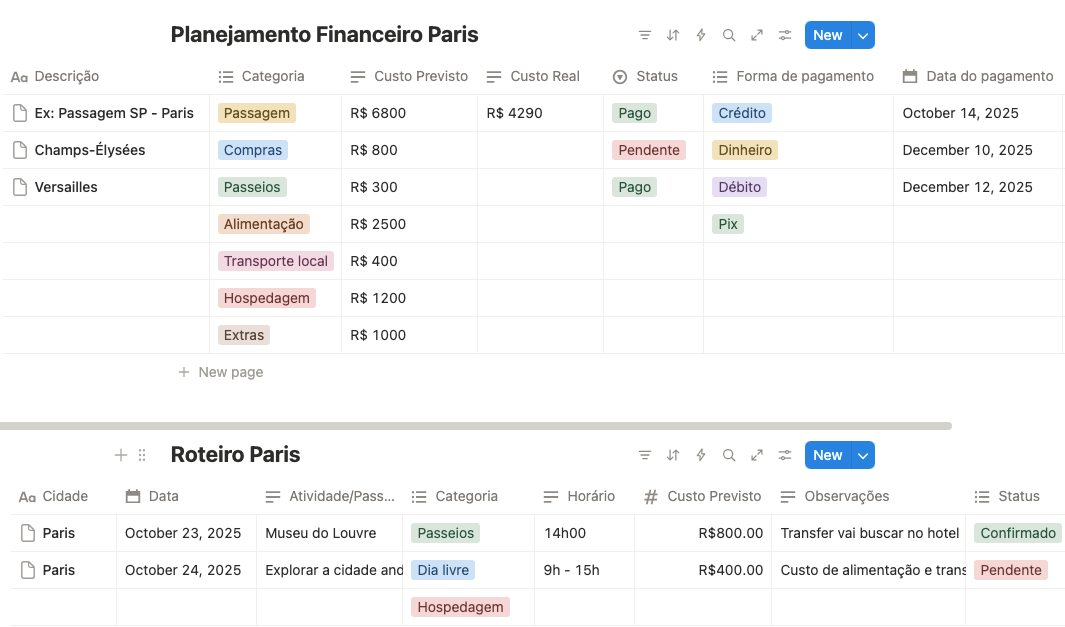Expand New dropdown arrow in Roteiro Paris
The height and width of the screenshot is (627, 1065).
click(864, 455)
